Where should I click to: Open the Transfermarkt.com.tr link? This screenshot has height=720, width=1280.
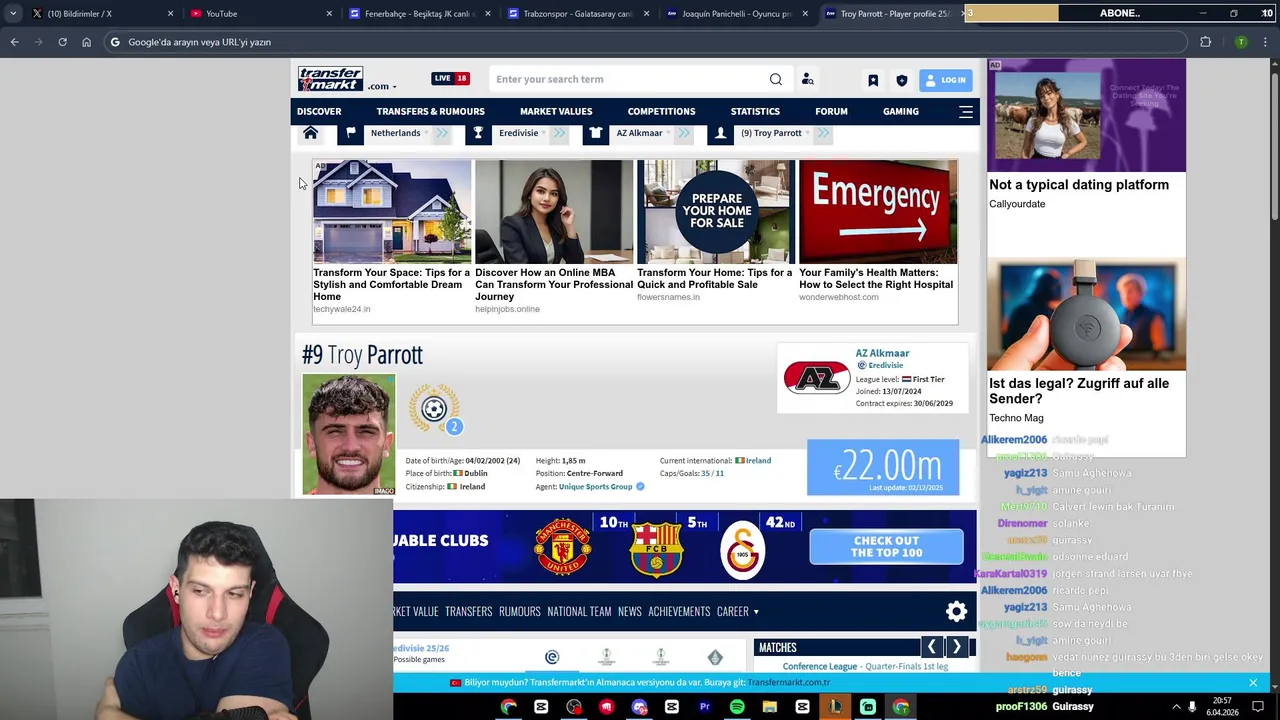[x=789, y=683]
